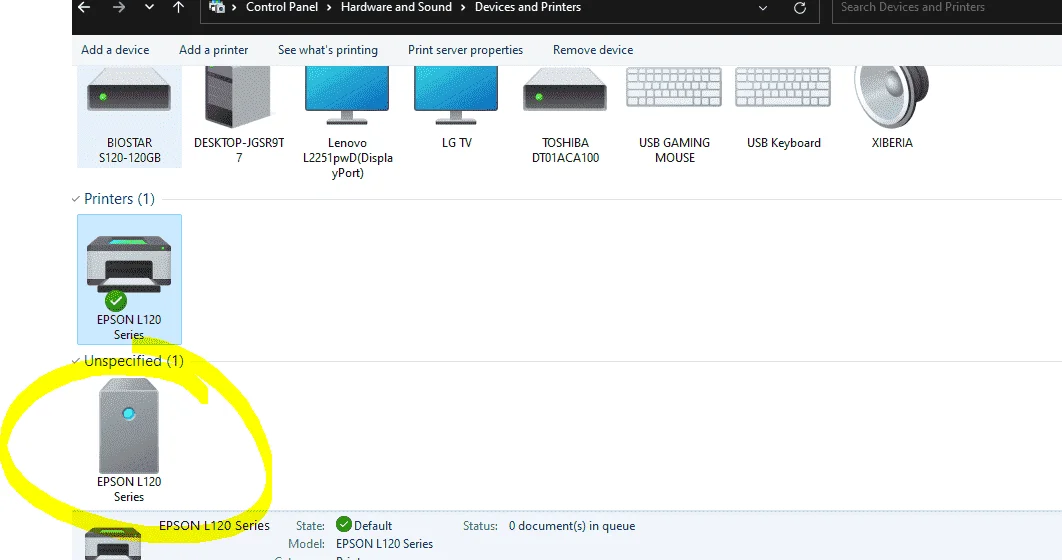This screenshot has height=560, width=1062.
Task: Click the BIOSTAR S120-120GB label
Action: click(129, 150)
